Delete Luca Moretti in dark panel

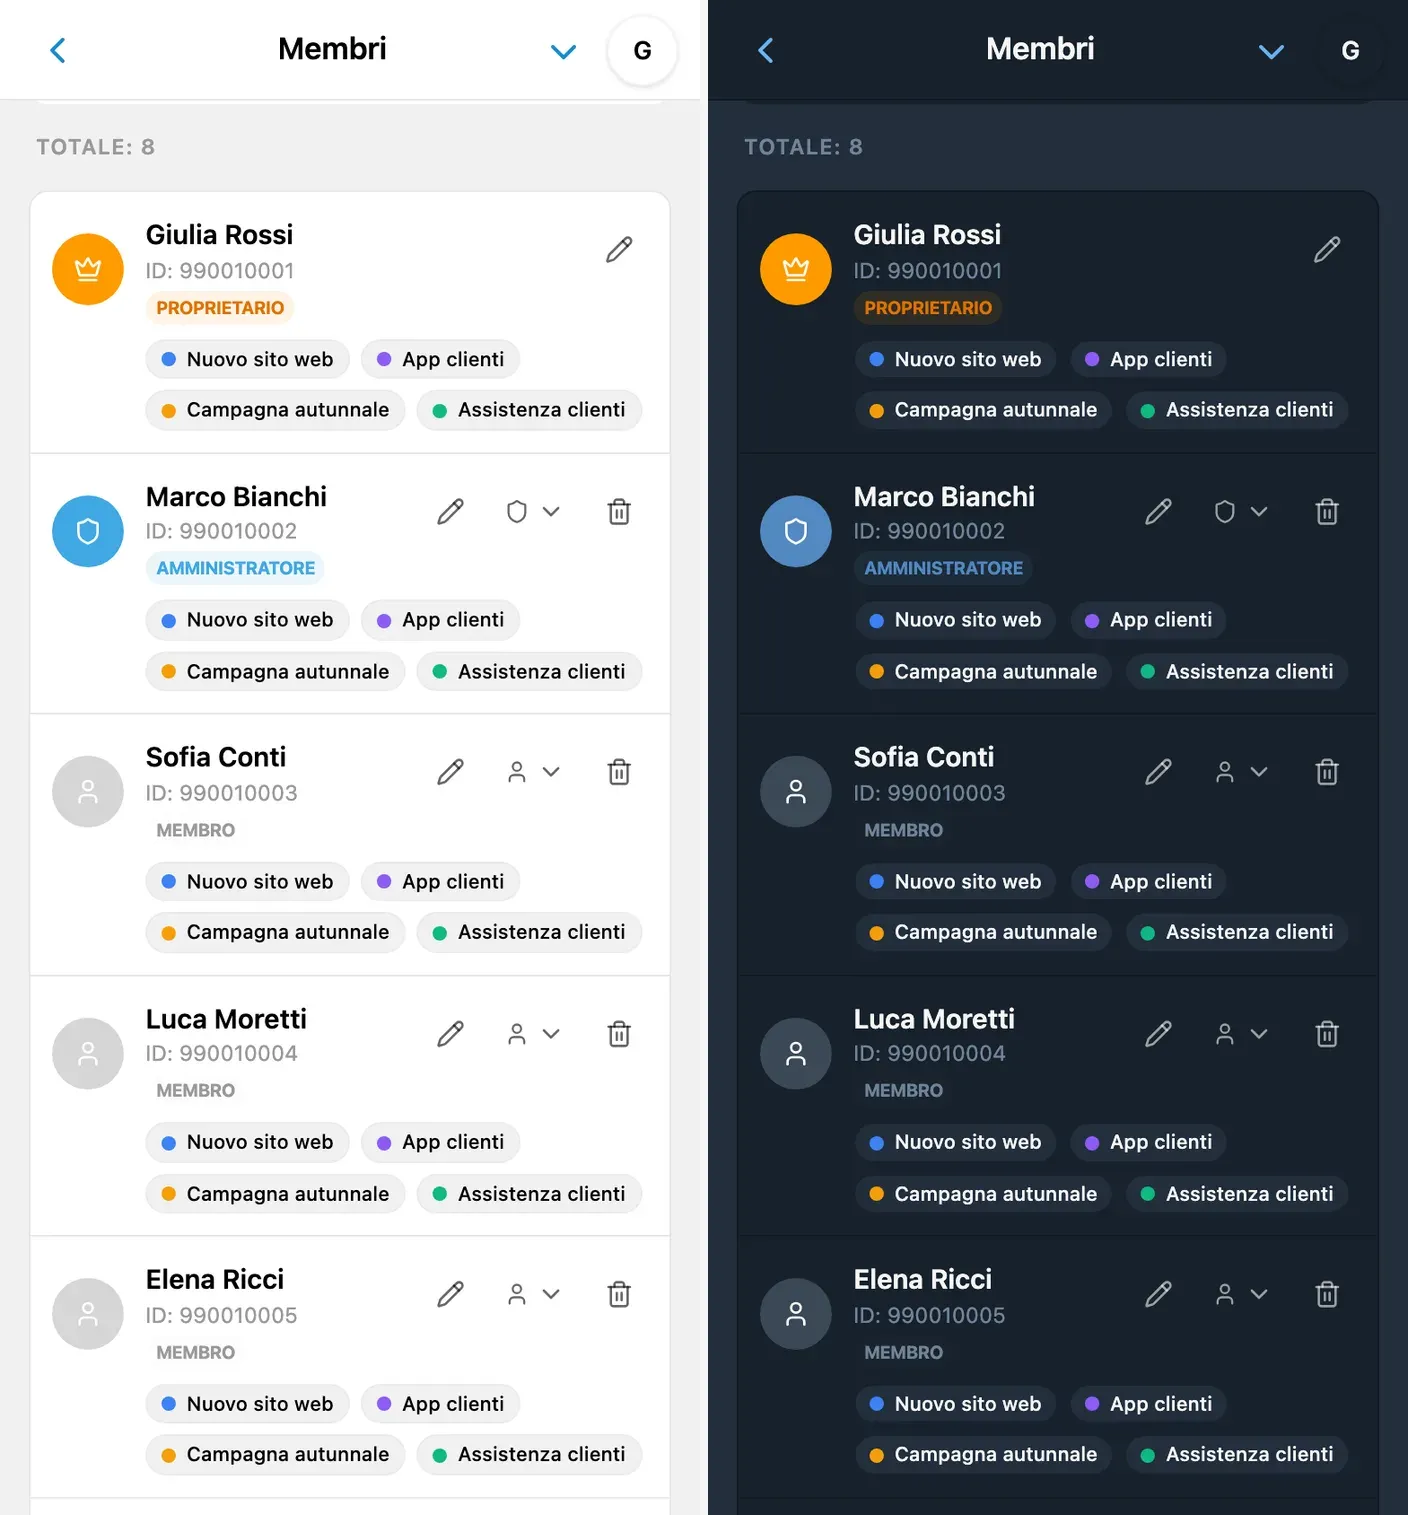coord(1327,1034)
